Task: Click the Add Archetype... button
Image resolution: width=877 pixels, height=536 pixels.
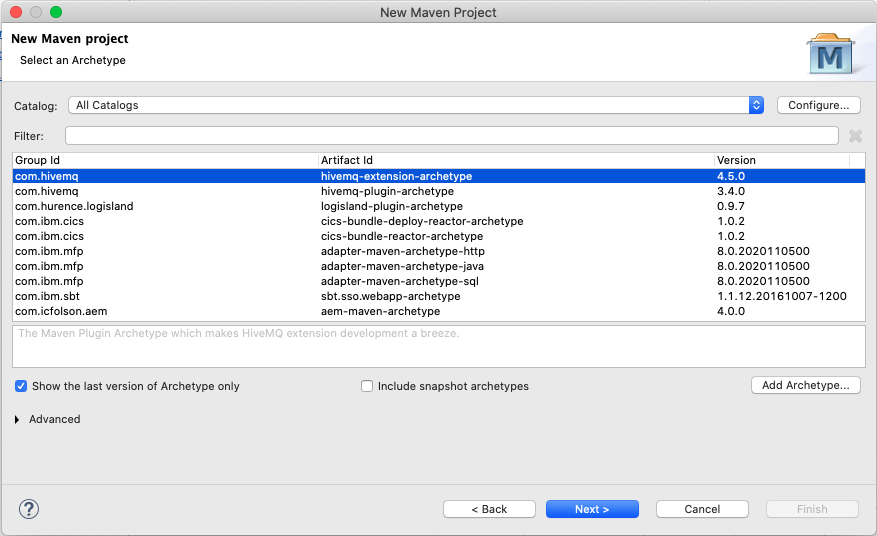Action: (805, 386)
